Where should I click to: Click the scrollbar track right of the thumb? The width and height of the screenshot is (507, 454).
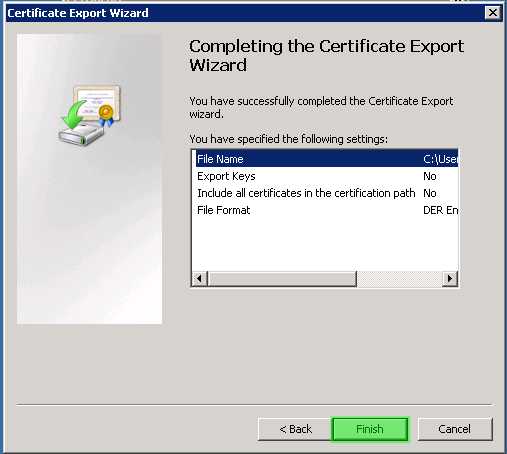tap(400, 278)
